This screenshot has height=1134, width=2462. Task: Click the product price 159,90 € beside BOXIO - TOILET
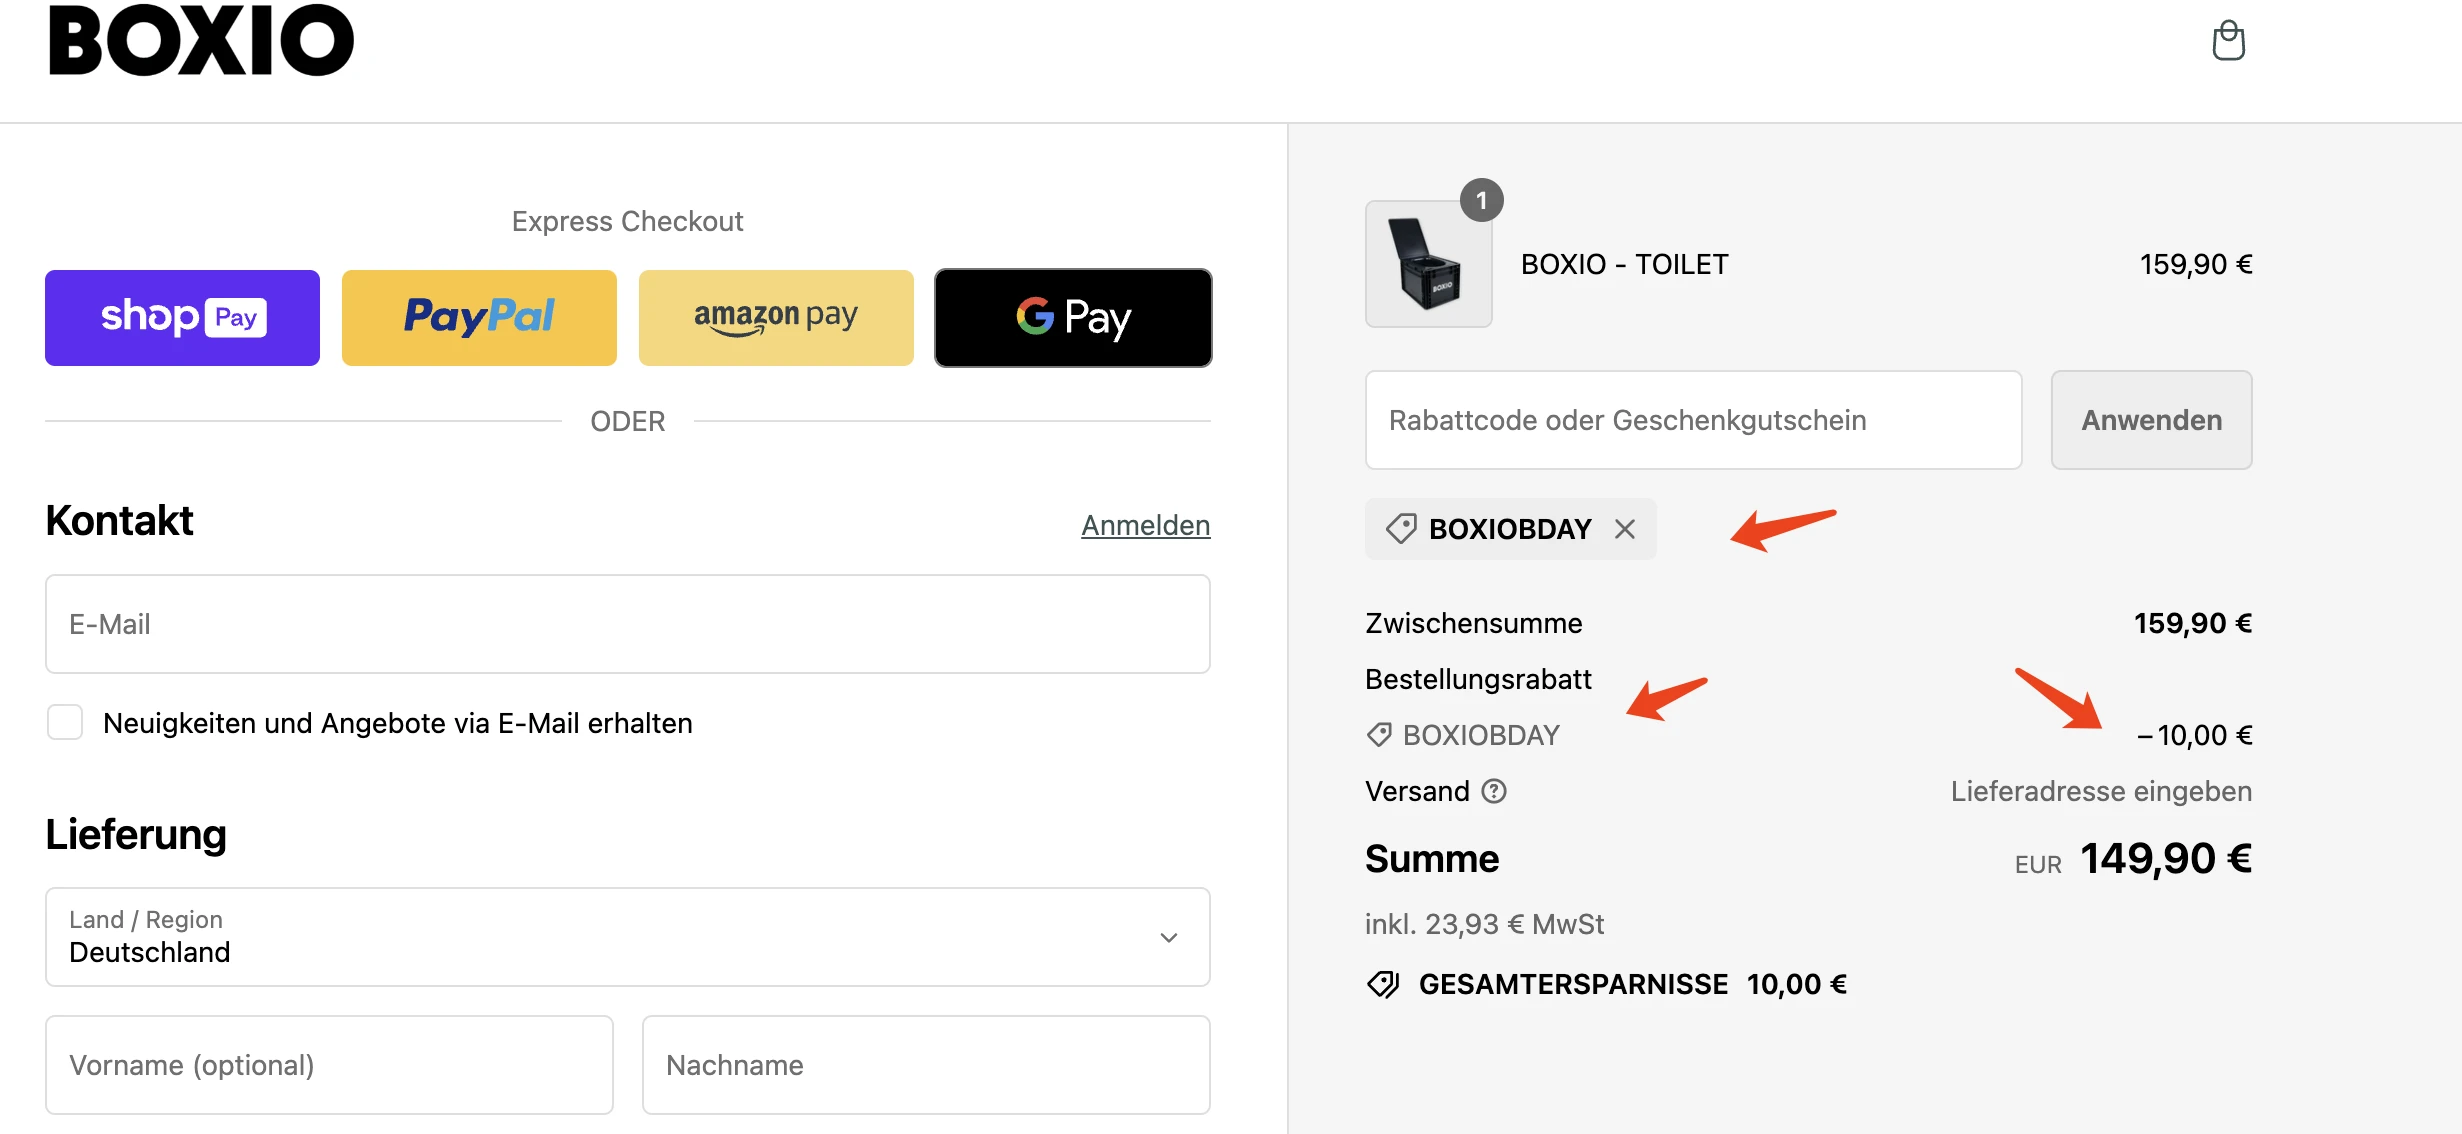[x=2196, y=264]
